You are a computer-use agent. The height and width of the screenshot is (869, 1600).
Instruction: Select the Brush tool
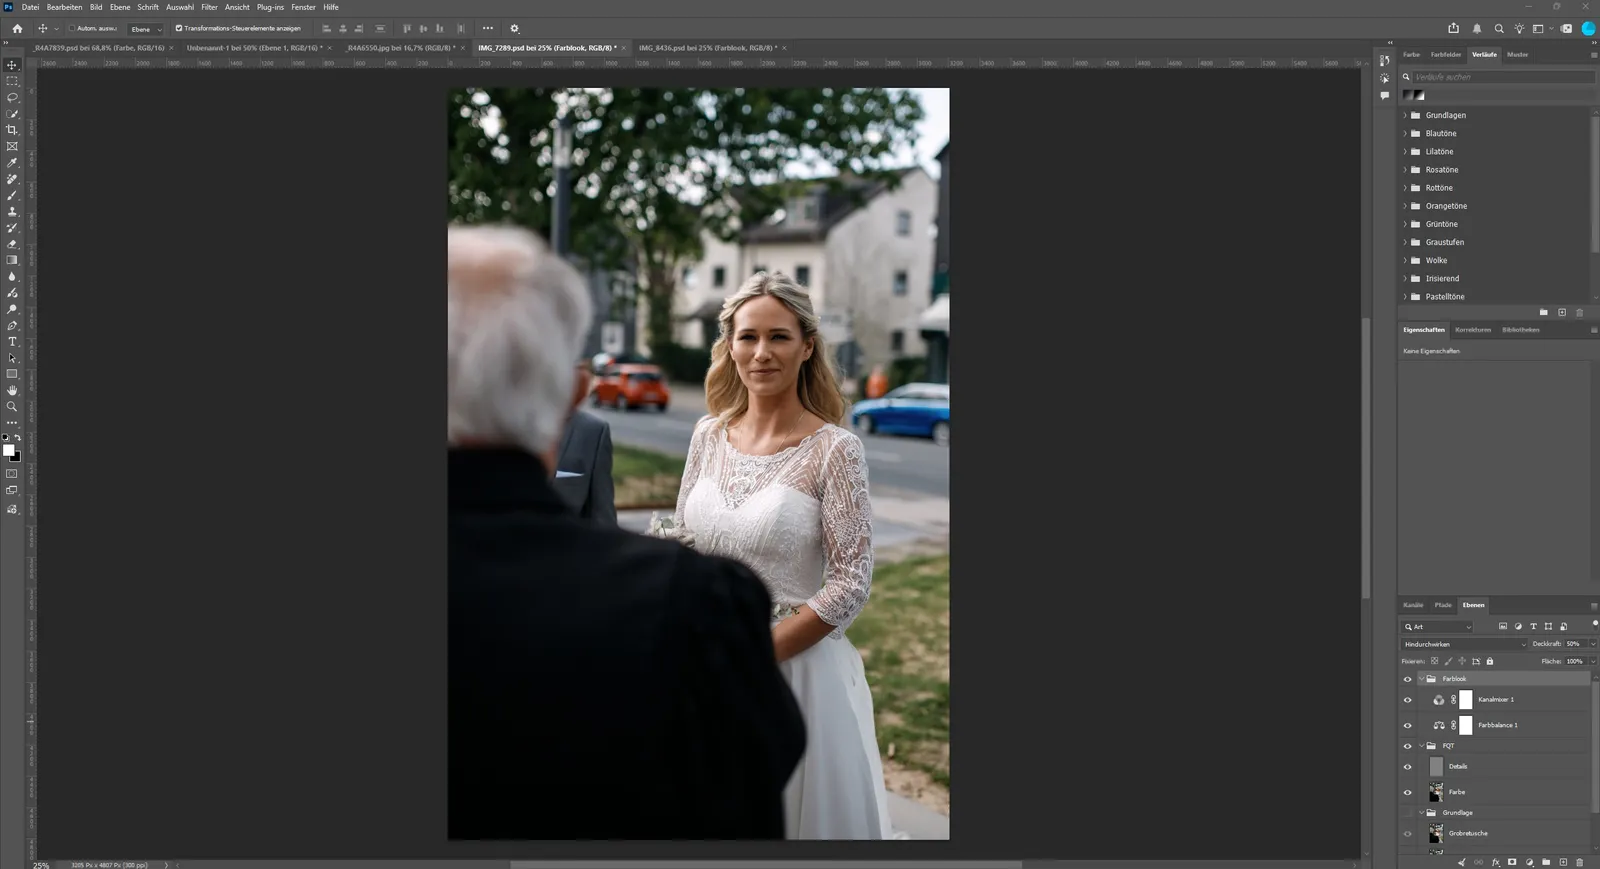pyautogui.click(x=12, y=195)
